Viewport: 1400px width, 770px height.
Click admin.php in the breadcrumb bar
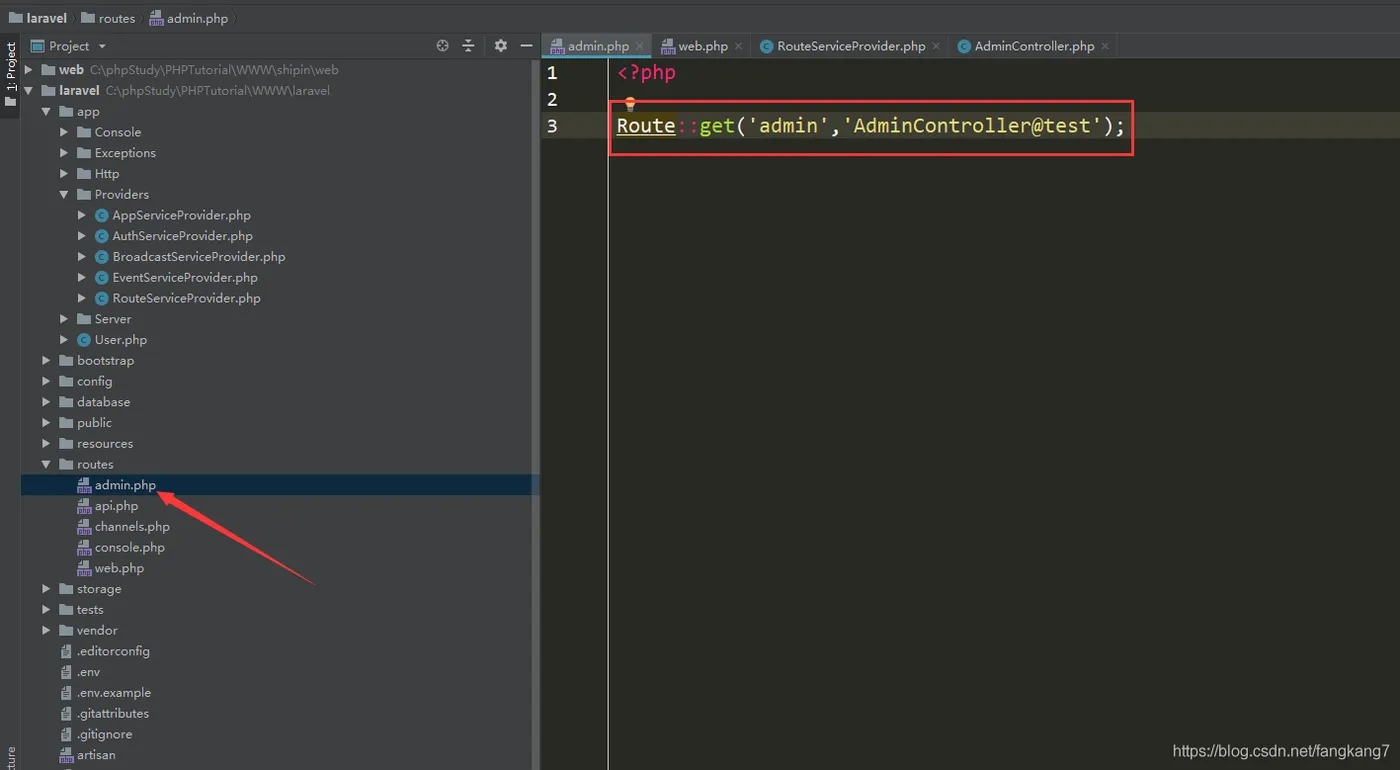coord(189,18)
